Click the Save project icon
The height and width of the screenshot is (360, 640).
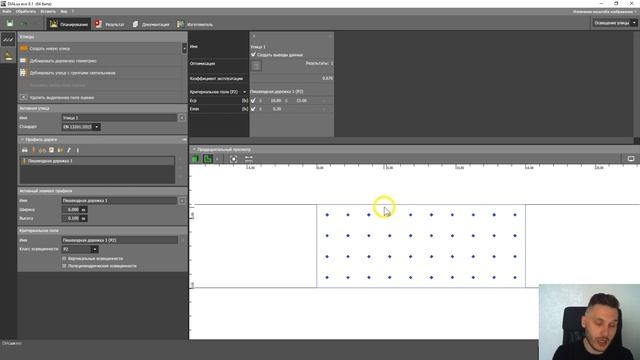[x=10, y=24]
